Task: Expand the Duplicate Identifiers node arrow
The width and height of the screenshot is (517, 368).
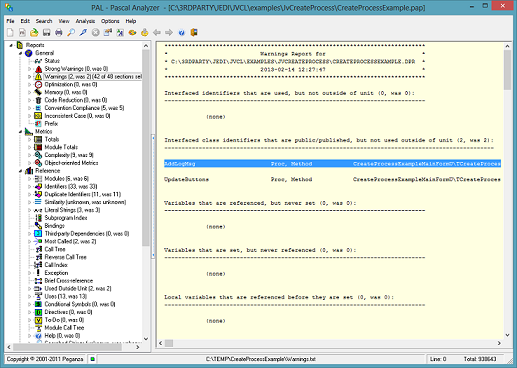Action: pyautogui.click(x=29, y=194)
